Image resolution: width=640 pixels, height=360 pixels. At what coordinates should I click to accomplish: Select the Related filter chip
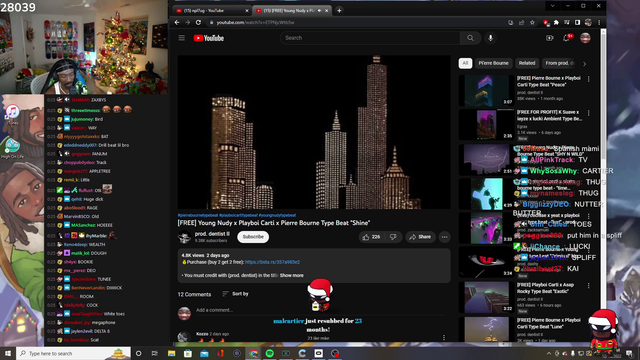(x=527, y=63)
